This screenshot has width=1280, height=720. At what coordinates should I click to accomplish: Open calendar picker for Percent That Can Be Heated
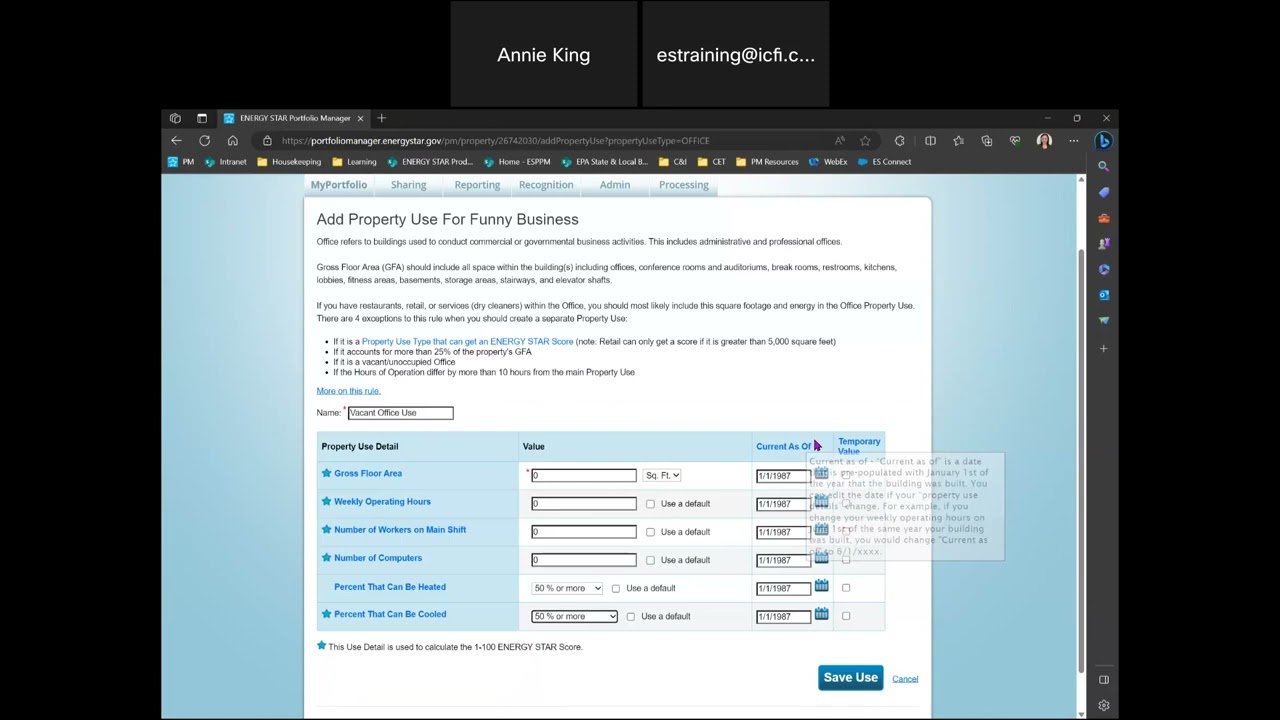pos(821,586)
